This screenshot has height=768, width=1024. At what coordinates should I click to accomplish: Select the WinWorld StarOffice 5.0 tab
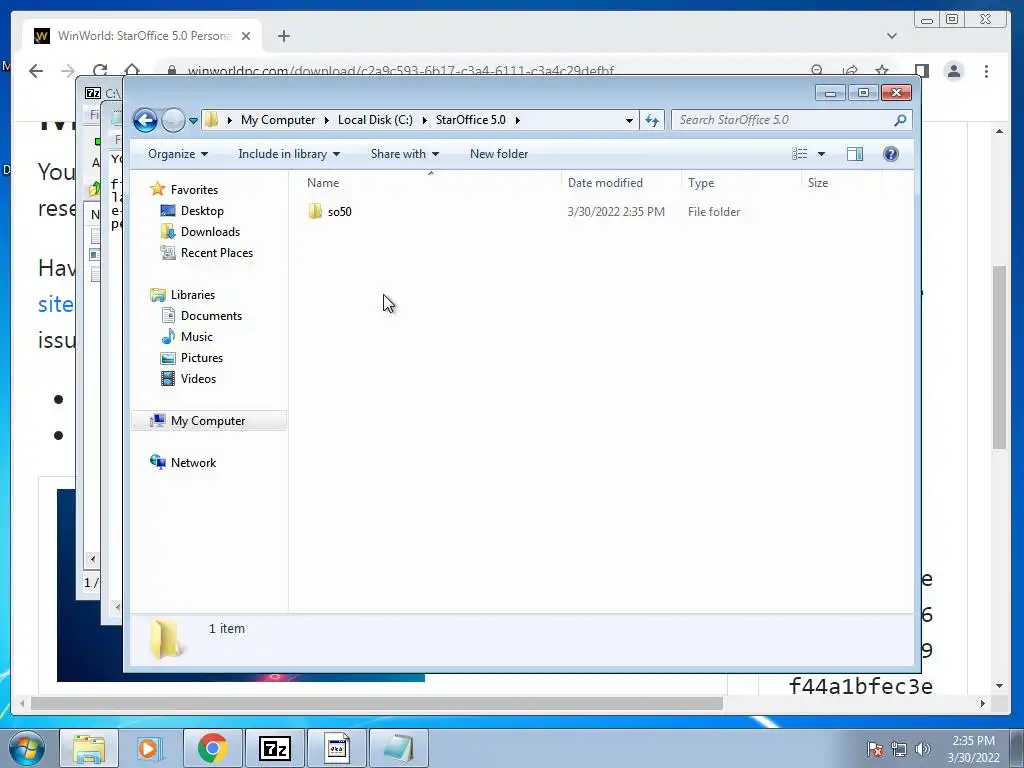pos(142,36)
